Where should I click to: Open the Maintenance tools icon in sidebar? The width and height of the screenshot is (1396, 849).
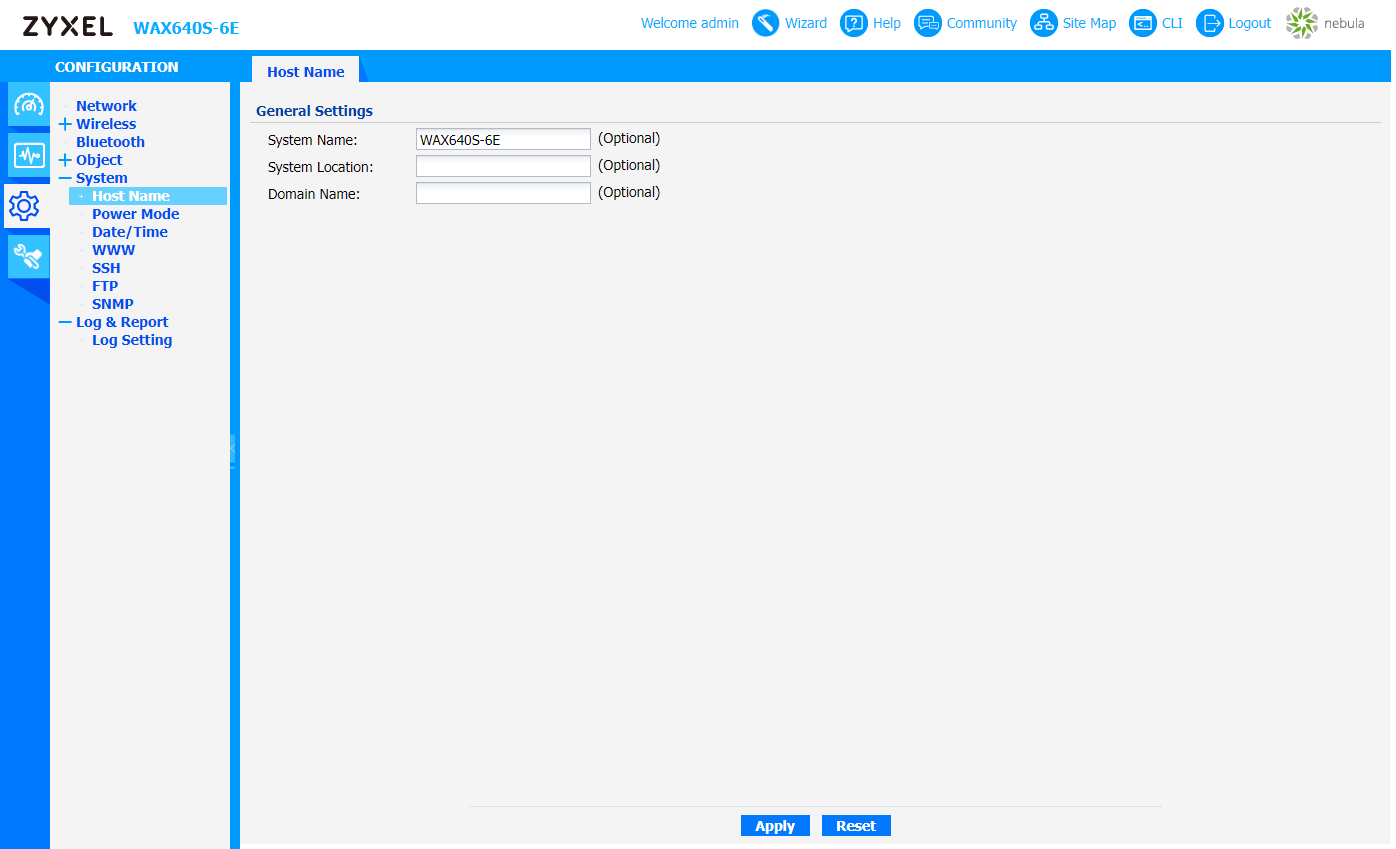(29, 257)
